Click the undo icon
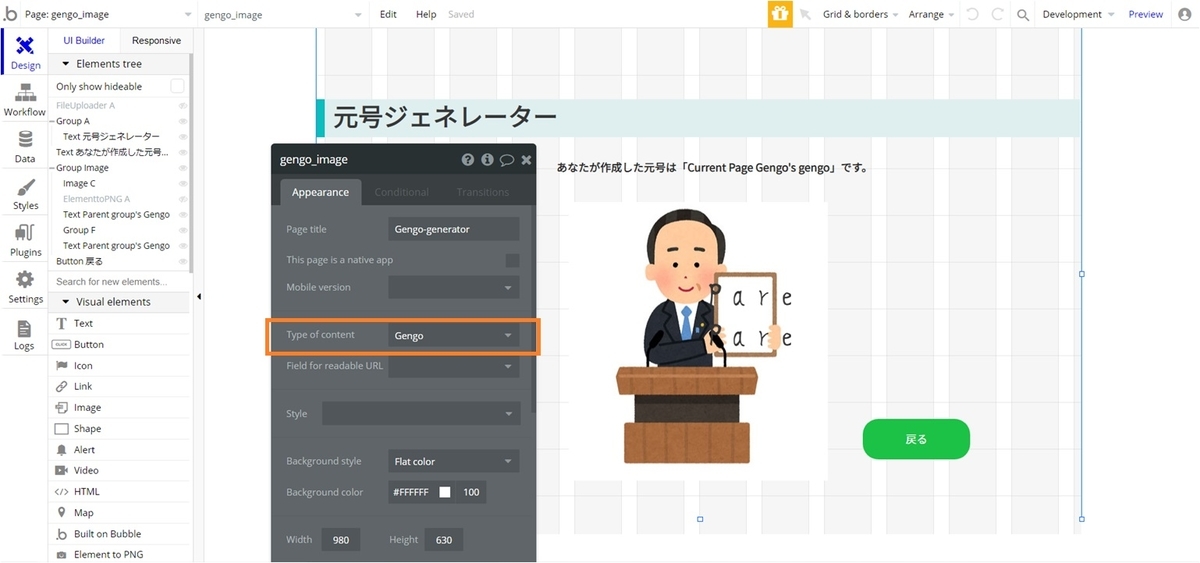1200x563 pixels. (974, 14)
